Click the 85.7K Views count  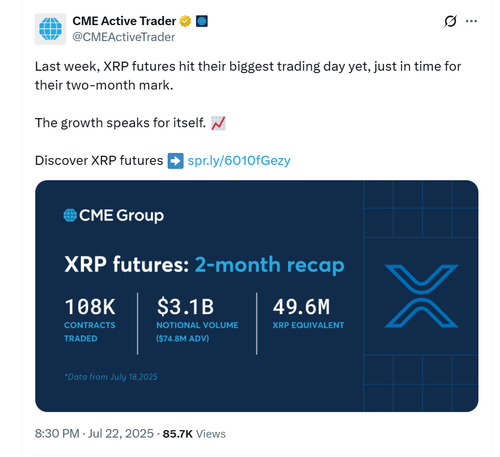tap(194, 434)
